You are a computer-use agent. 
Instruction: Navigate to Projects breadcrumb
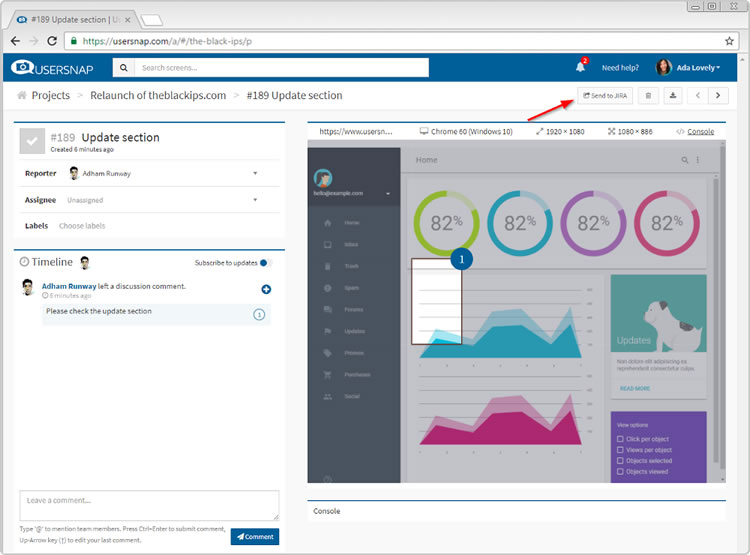tap(50, 96)
